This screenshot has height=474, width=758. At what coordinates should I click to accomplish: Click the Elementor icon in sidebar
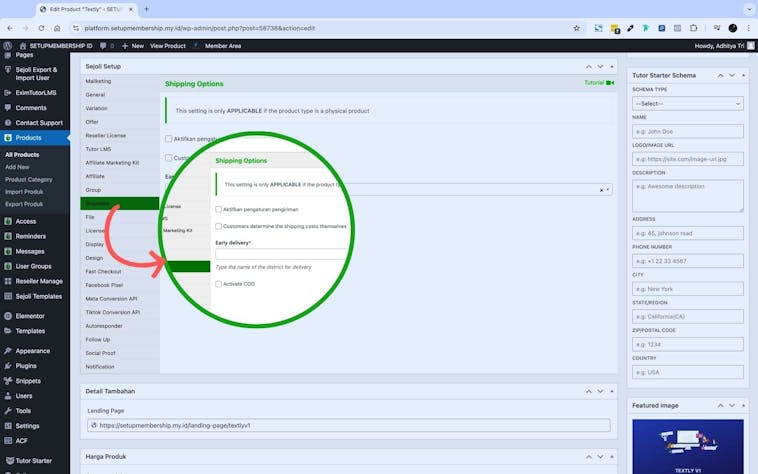coord(9,316)
